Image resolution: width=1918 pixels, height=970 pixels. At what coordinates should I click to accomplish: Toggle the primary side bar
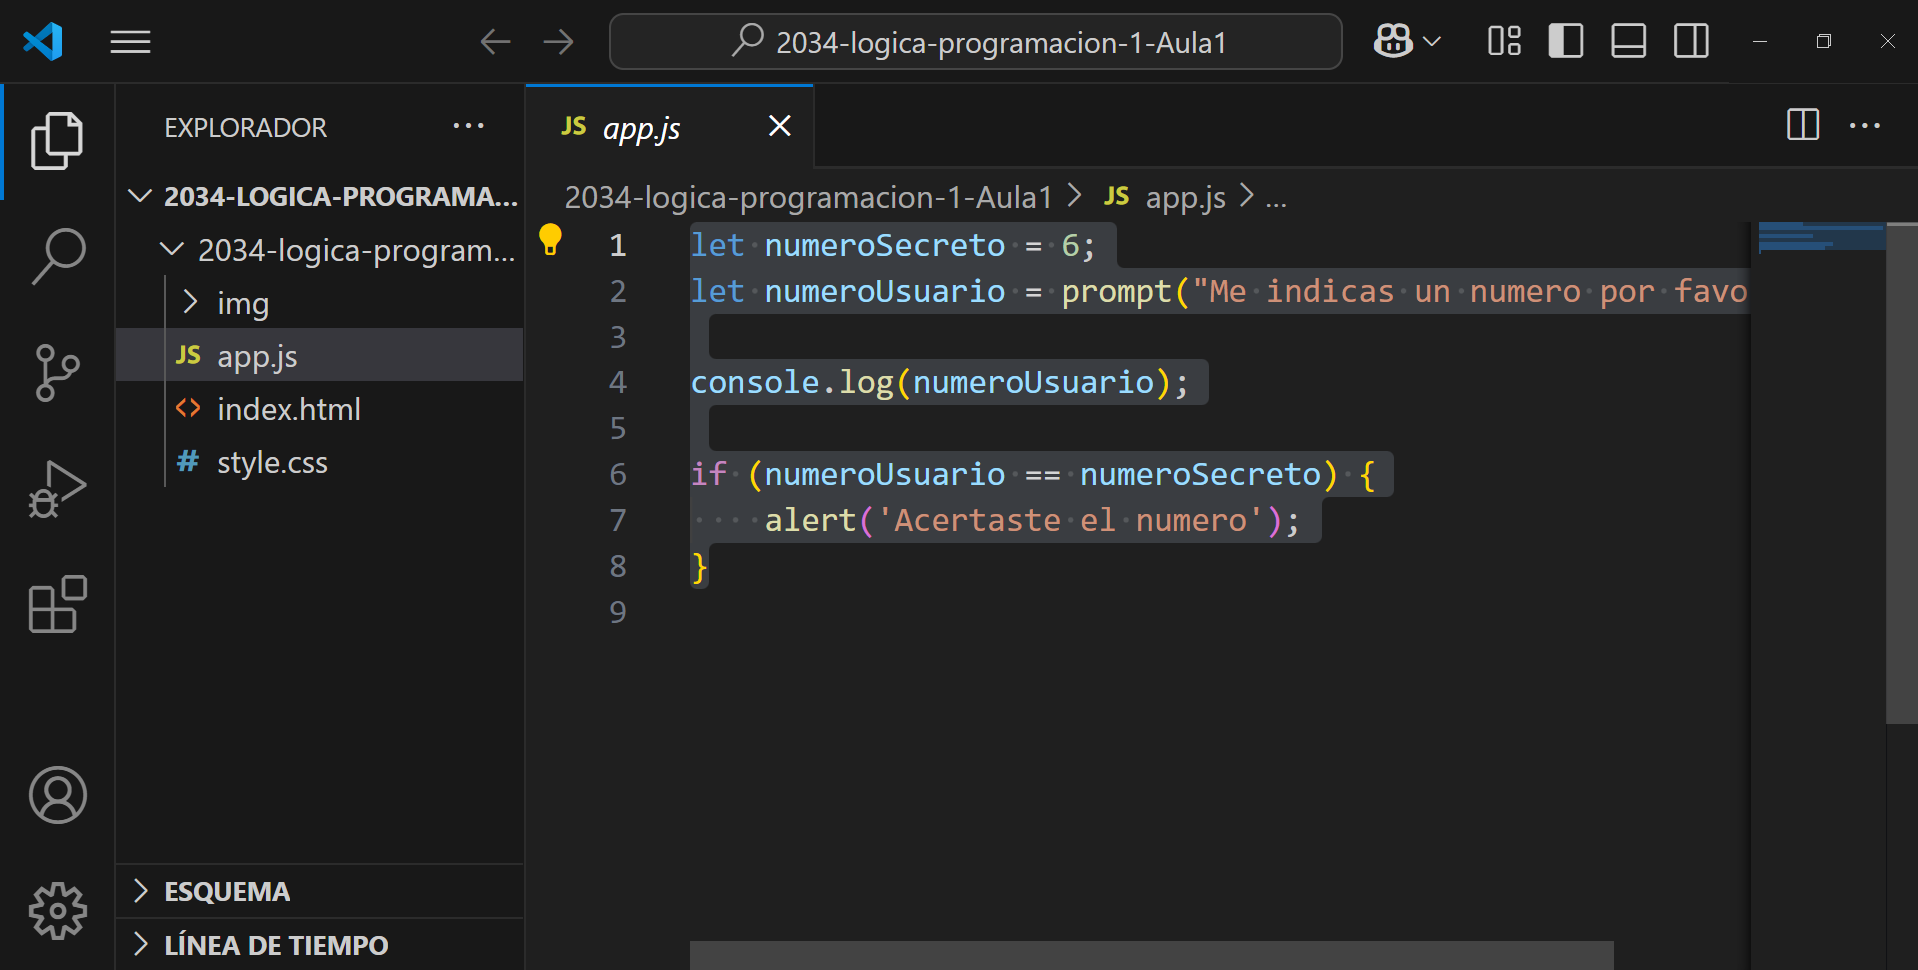click(x=1566, y=41)
